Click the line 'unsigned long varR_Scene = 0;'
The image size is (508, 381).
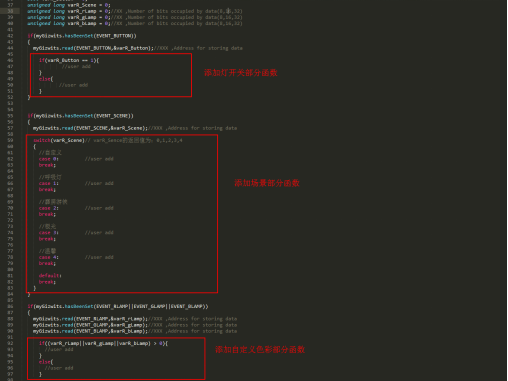(69, 5)
